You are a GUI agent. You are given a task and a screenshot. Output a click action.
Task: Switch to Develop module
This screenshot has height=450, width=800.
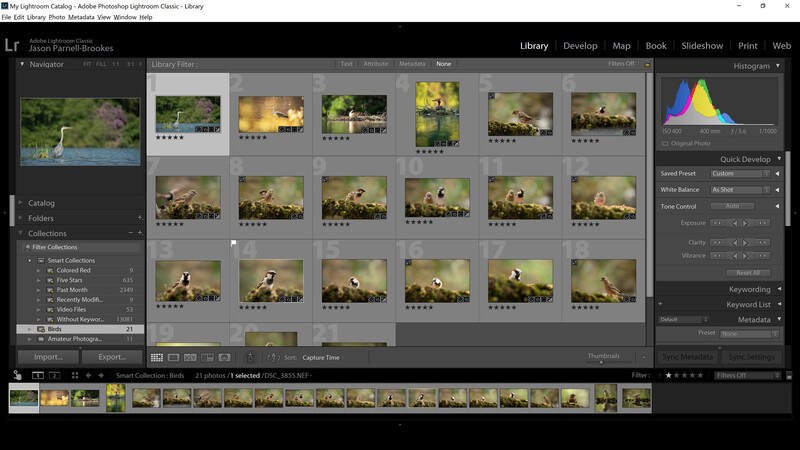580,46
